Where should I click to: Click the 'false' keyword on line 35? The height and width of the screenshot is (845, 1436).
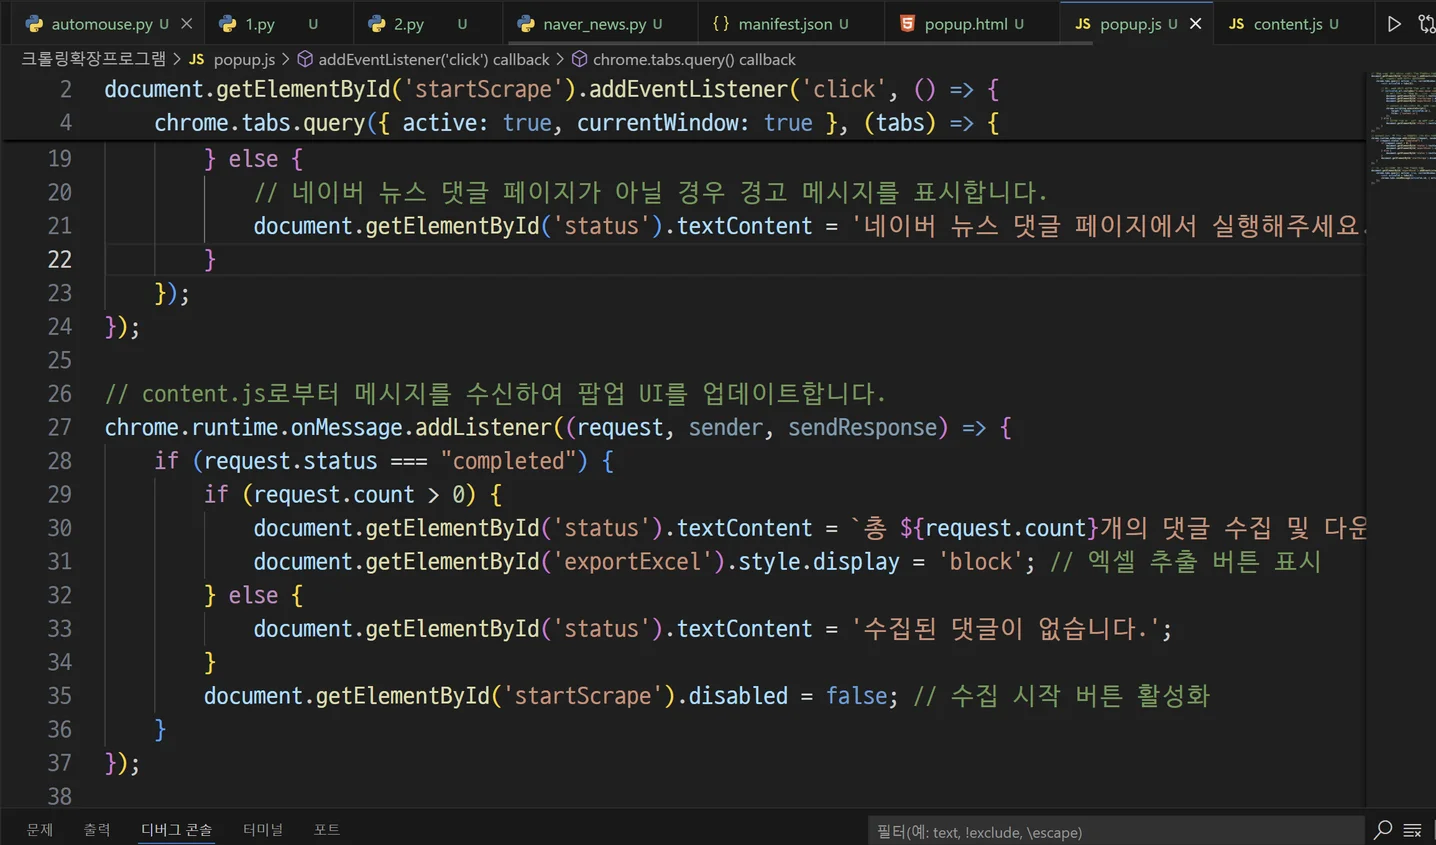pyautogui.click(x=857, y=696)
